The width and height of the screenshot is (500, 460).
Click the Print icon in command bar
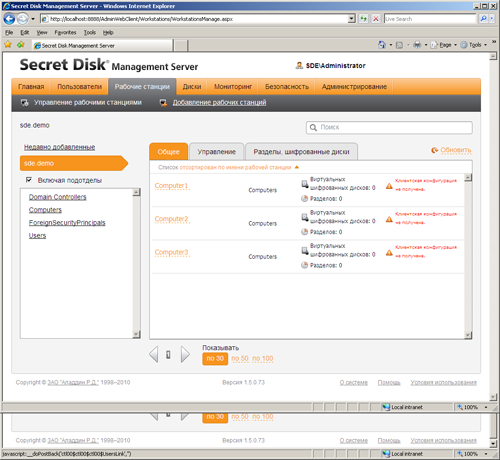(417, 45)
